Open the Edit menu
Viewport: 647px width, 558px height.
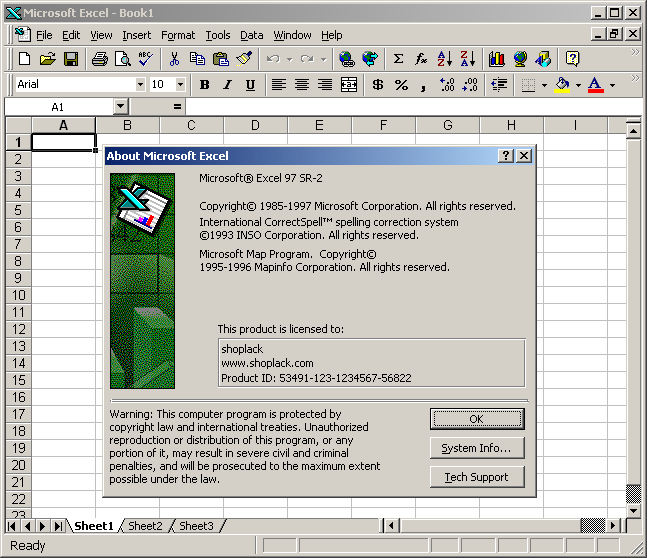(x=71, y=35)
